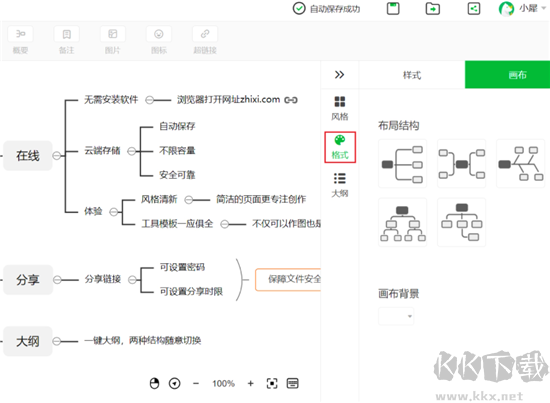Click the 自动保存成功 status indicator
Viewport: 550px width, 403px height.
(326, 8)
